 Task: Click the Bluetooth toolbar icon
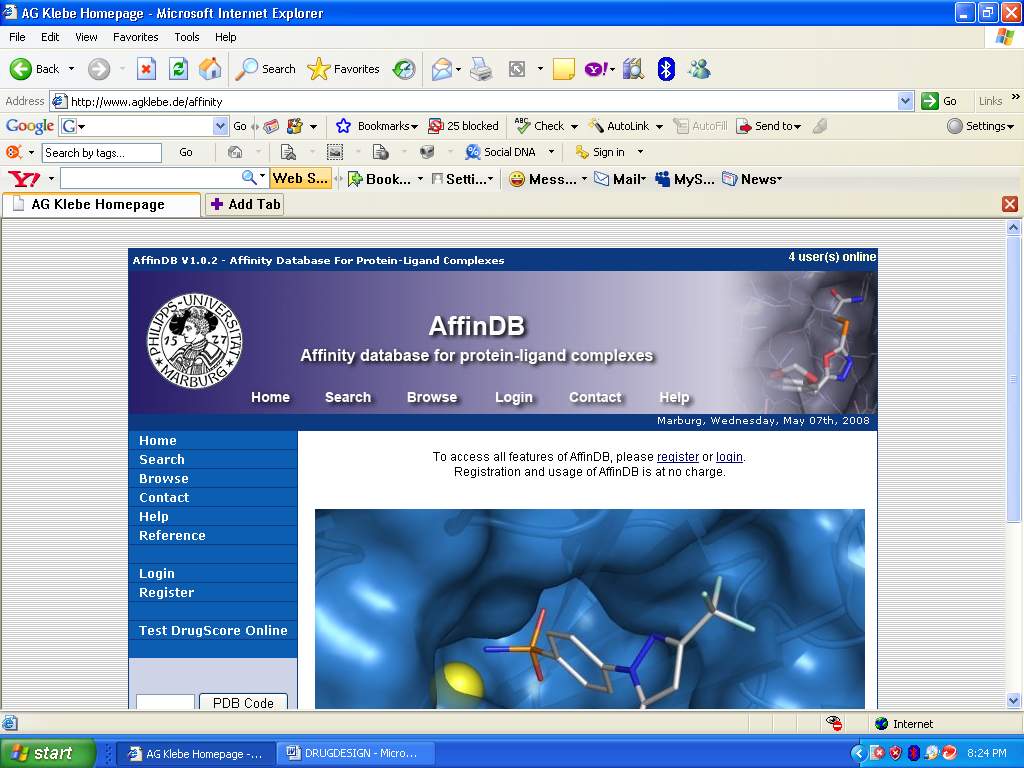pyautogui.click(x=666, y=69)
